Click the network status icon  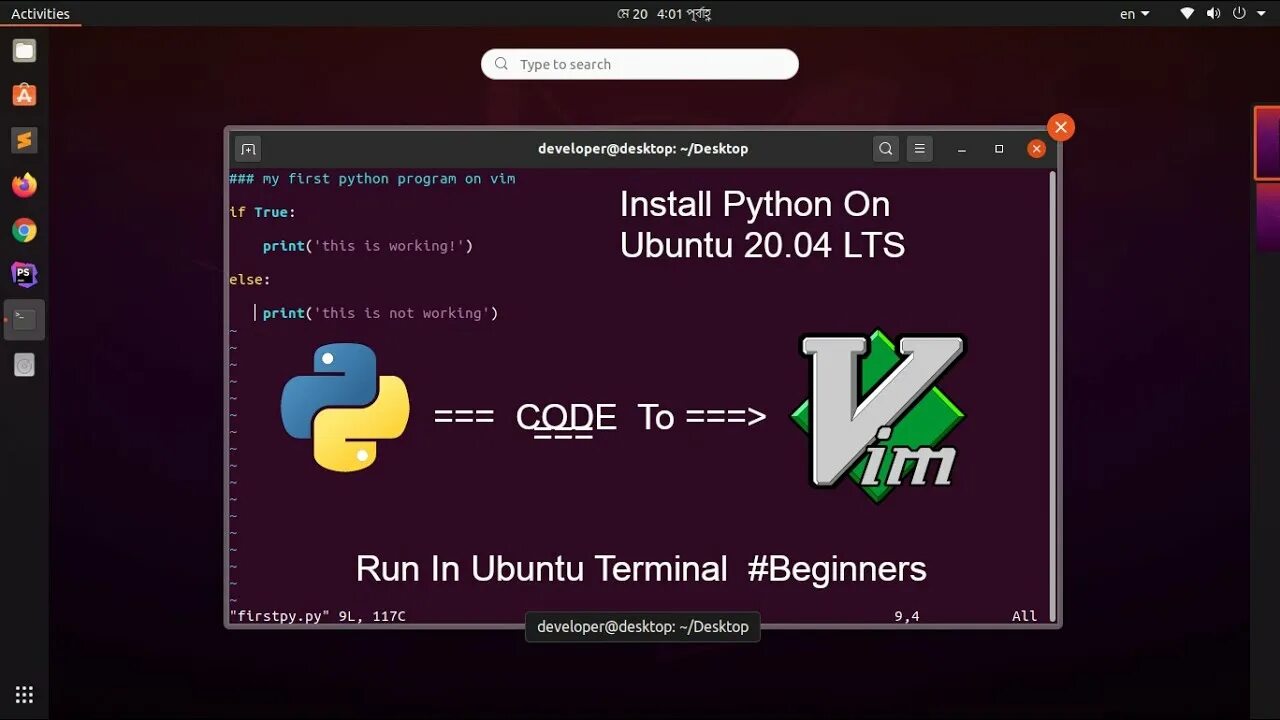[1187, 14]
